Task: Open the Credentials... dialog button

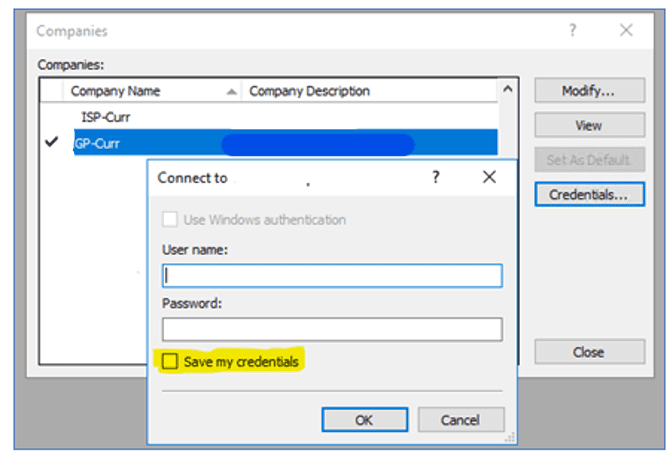Action: click(x=588, y=195)
